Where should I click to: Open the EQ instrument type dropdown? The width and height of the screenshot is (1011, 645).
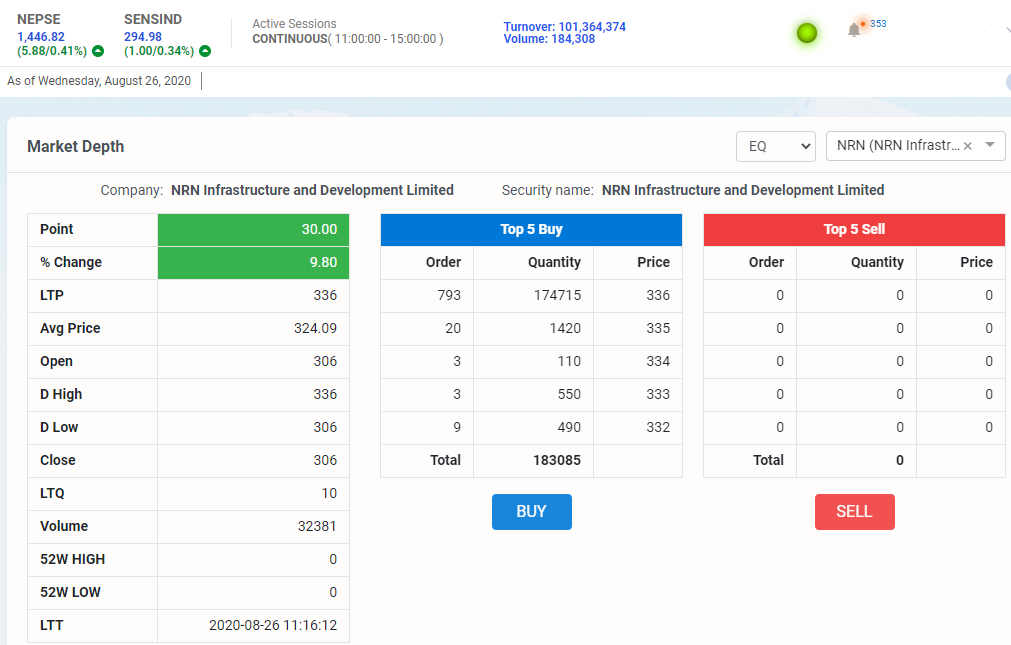(x=776, y=146)
